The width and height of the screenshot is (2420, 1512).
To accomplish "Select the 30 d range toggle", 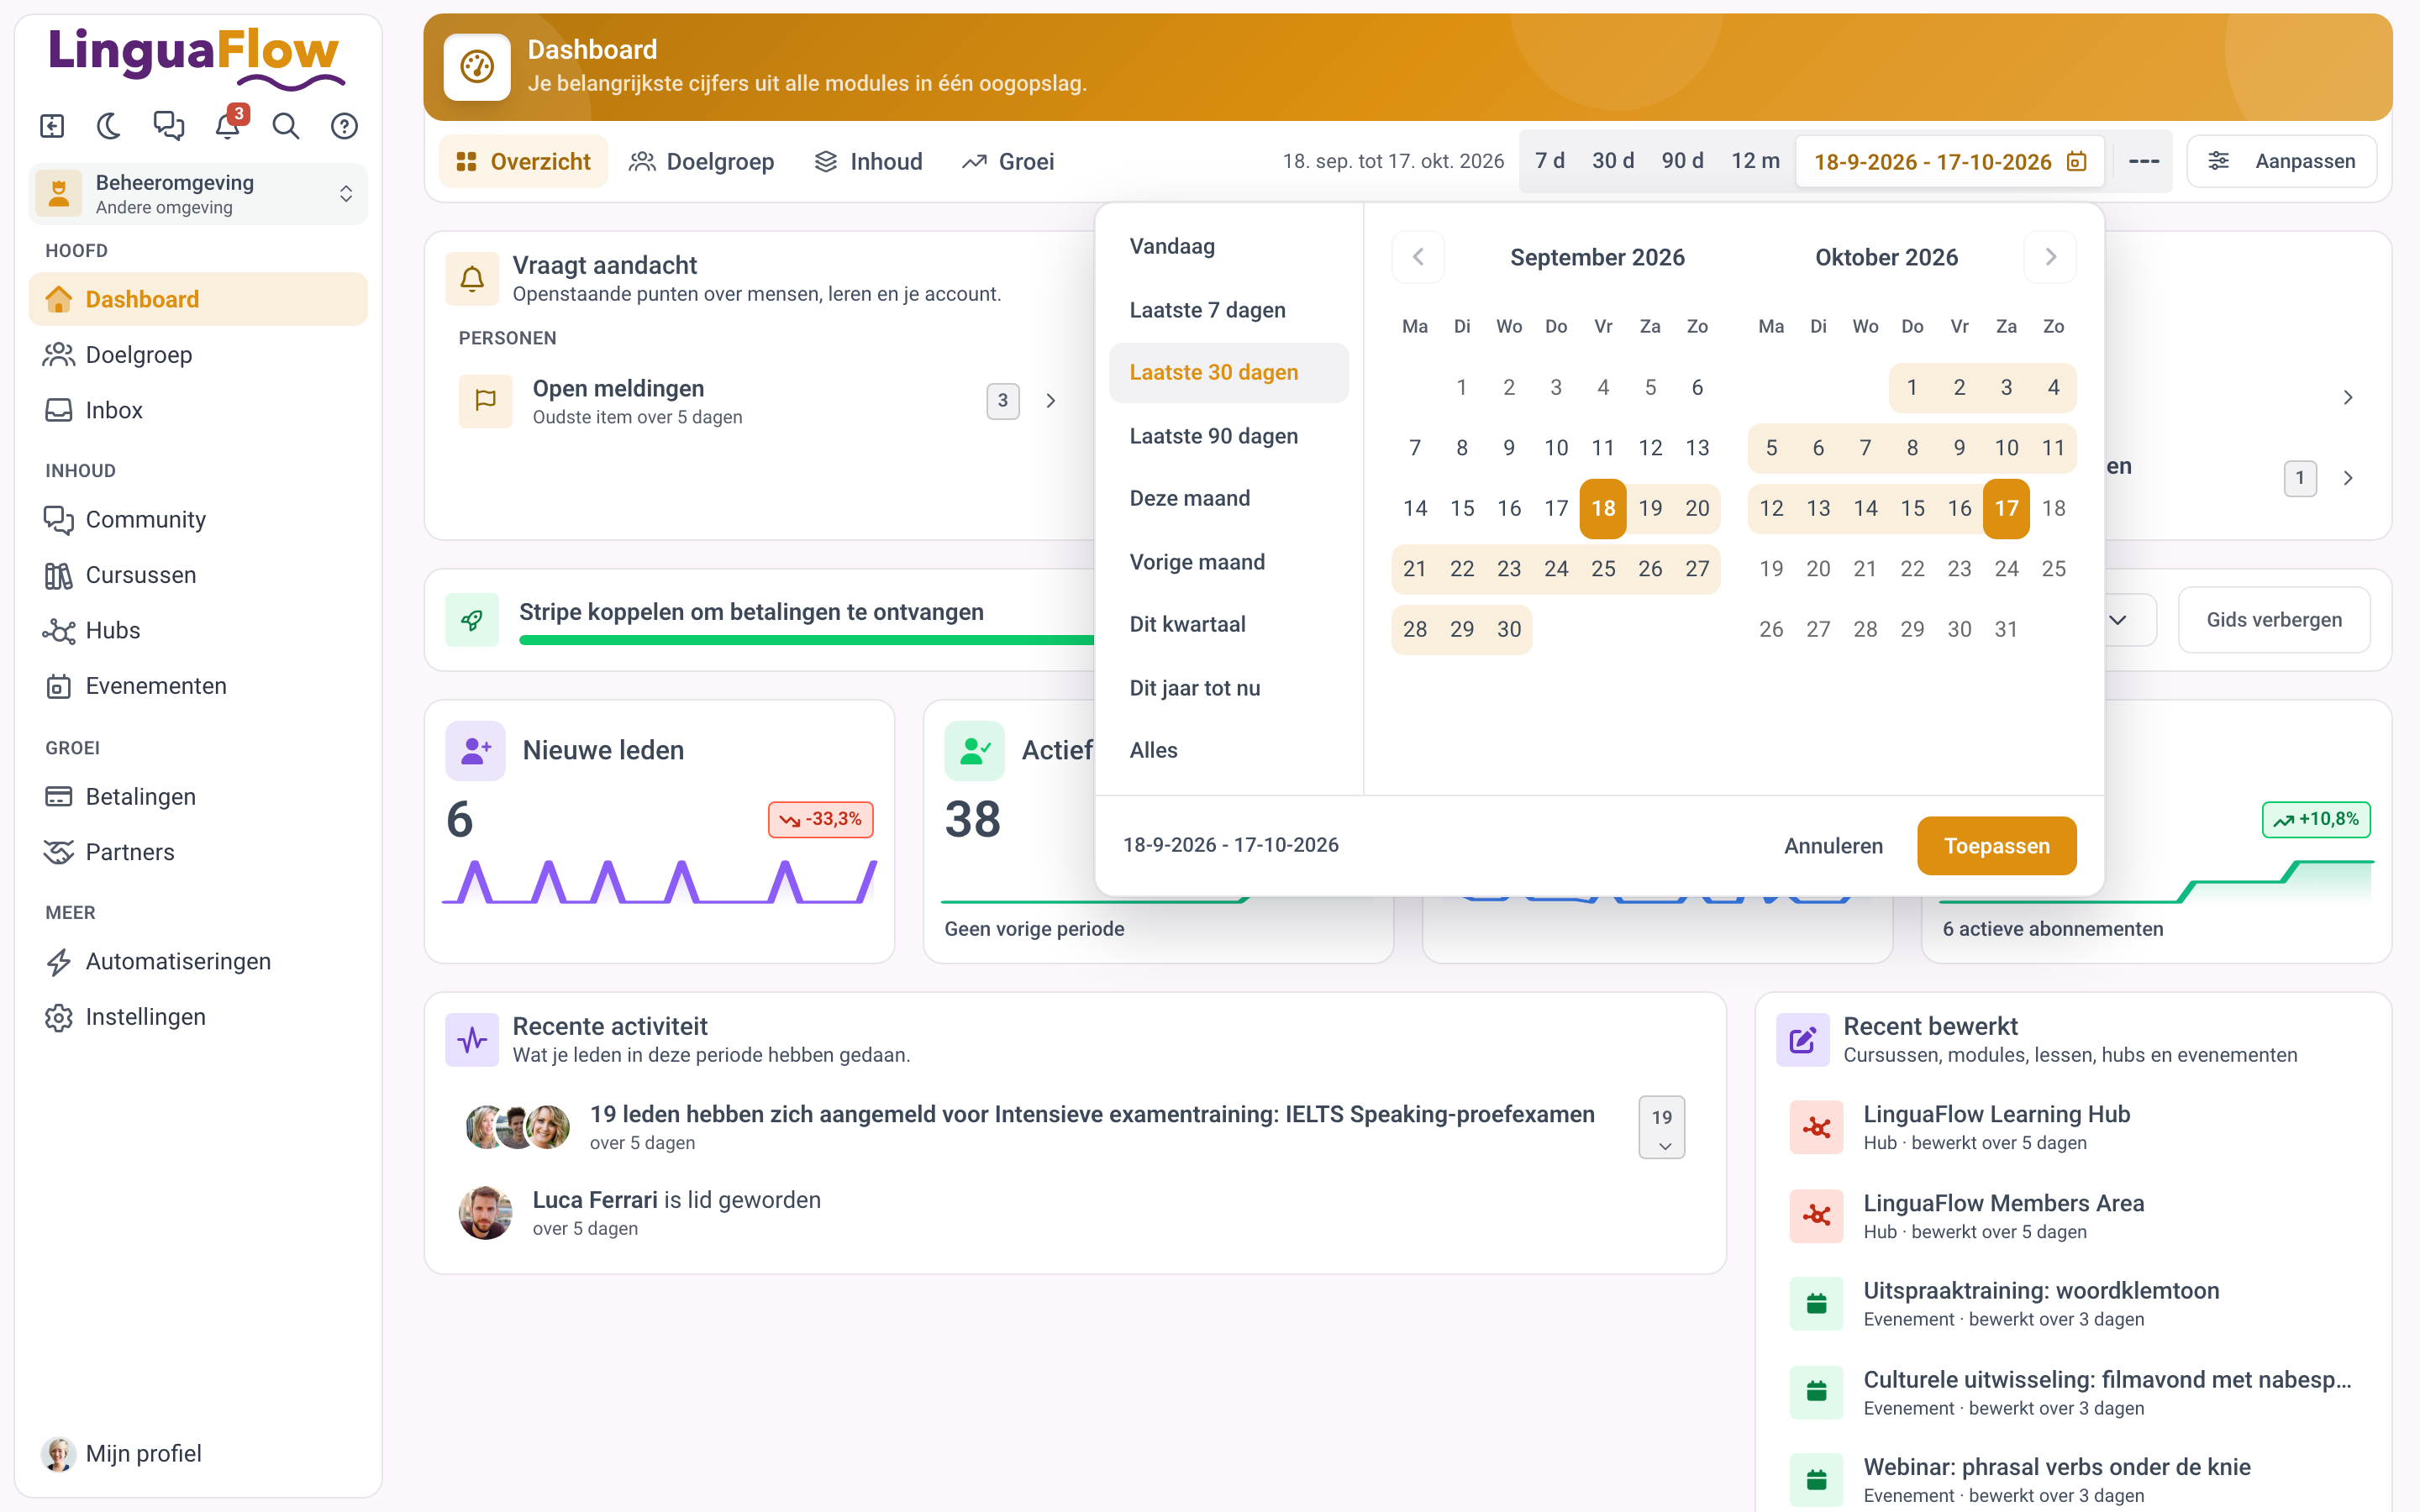I will tap(1612, 161).
